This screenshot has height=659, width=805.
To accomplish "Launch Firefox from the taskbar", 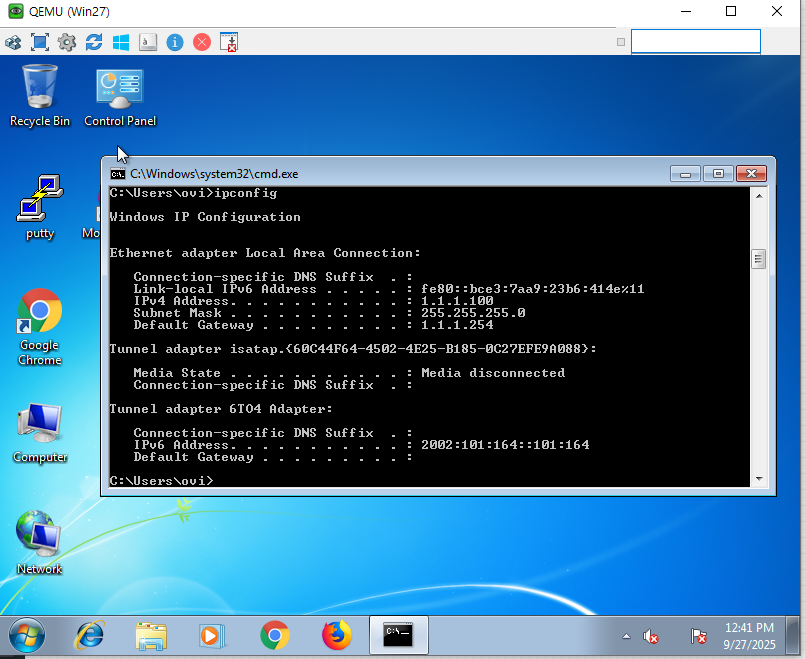I will point(337,635).
